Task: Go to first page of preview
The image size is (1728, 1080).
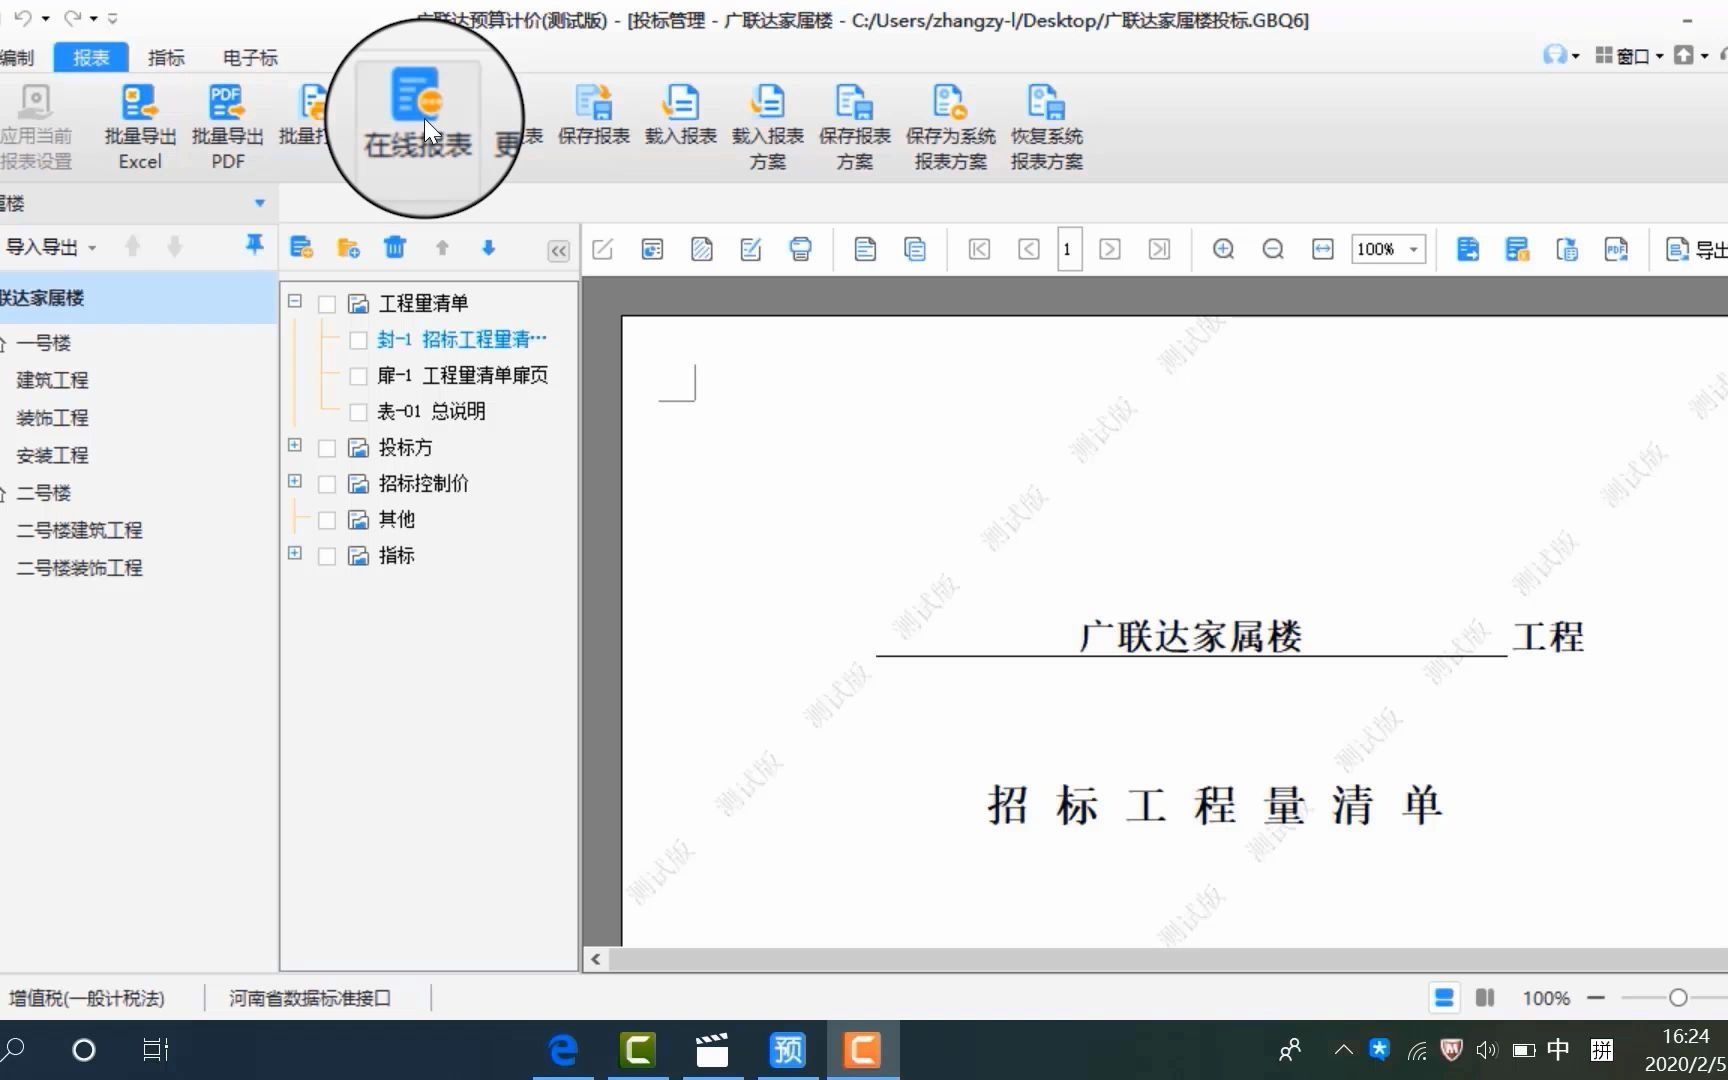Action: 979,249
